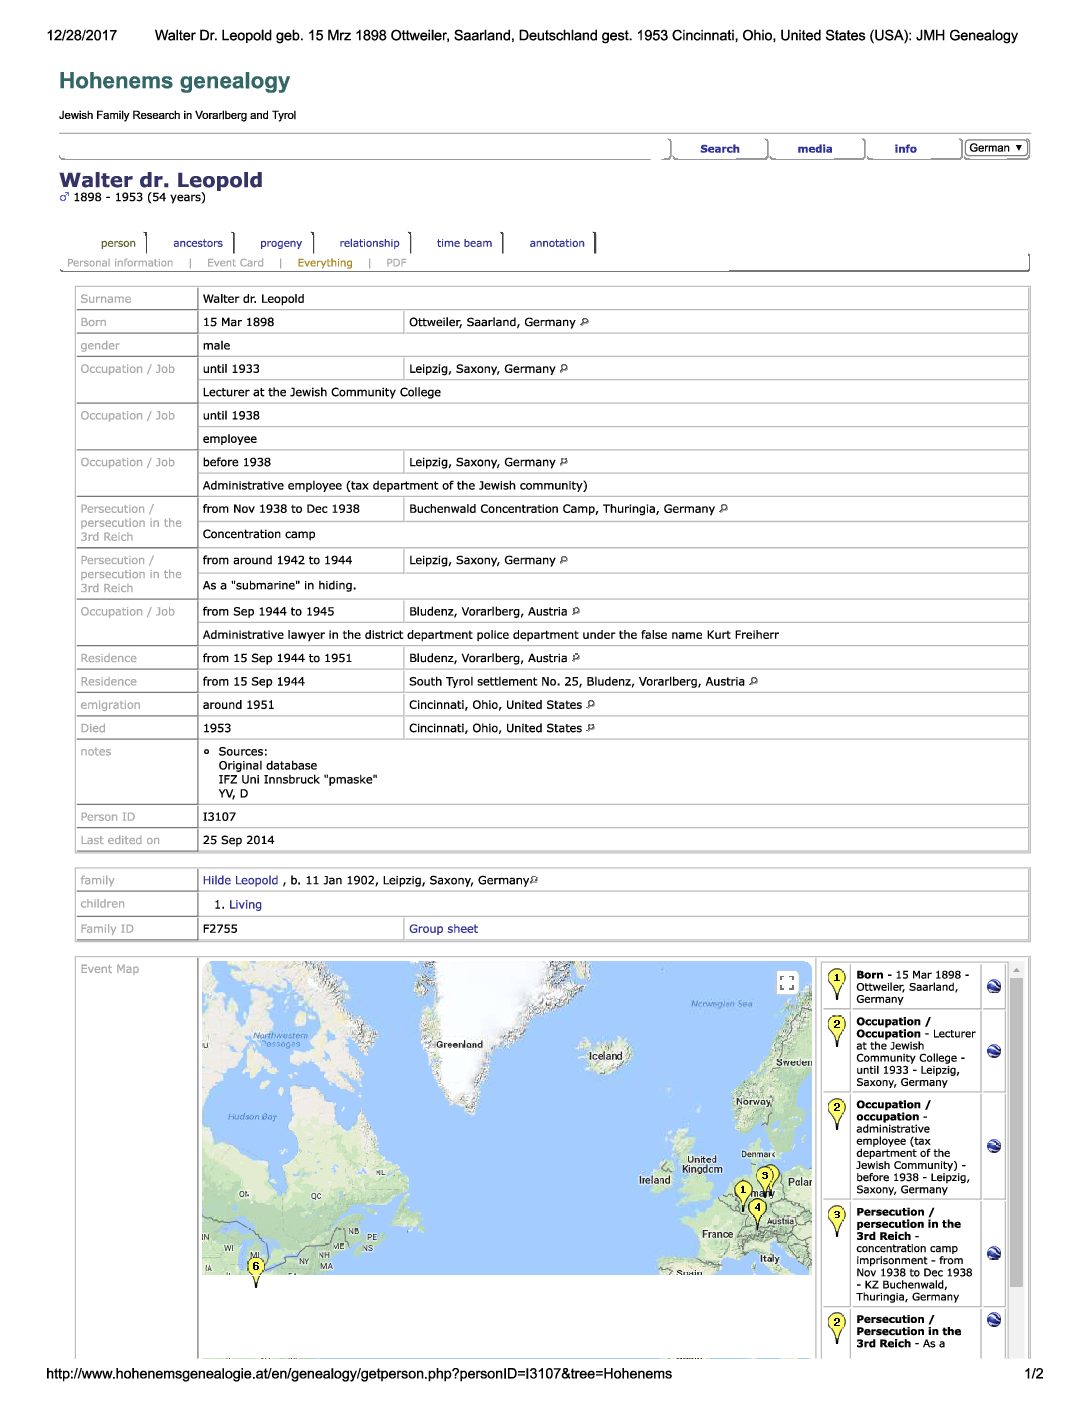
Task: Select map pin 3 on the map
Action: click(765, 1178)
